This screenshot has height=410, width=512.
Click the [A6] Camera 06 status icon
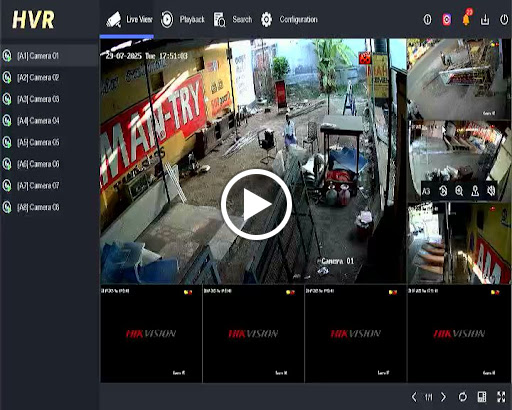pyautogui.click(x=7, y=164)
